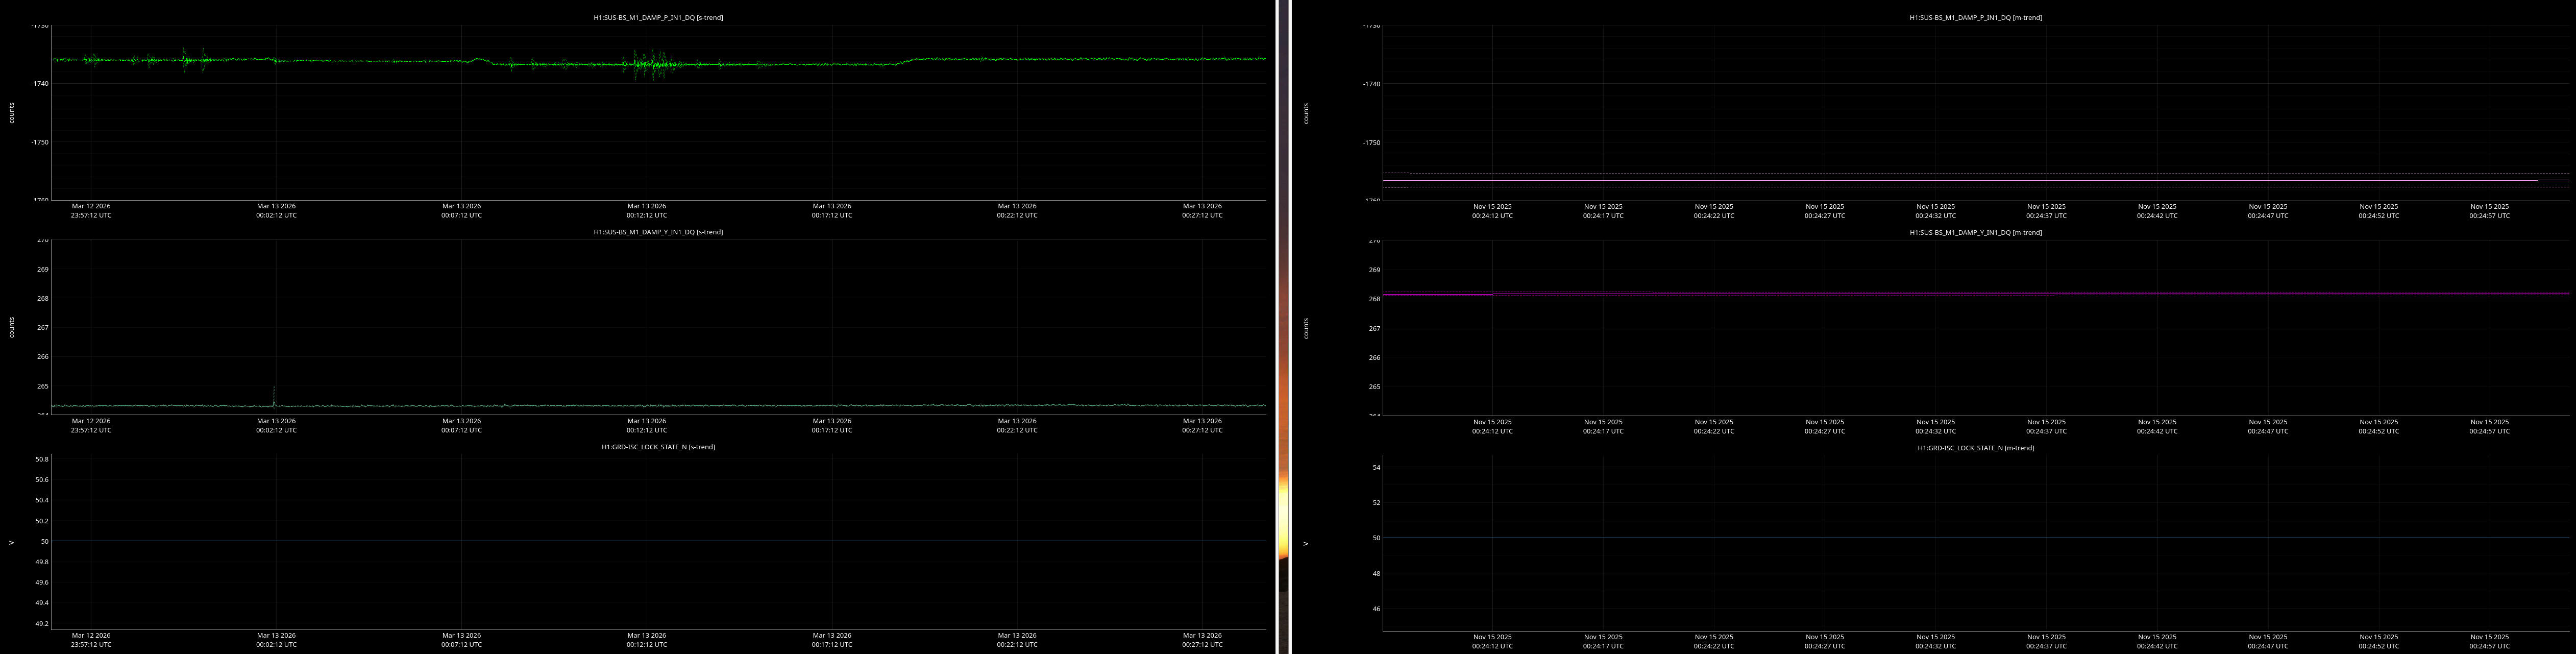Click the H1:GRD-ISC_LOCK_STATE_N [s-trend] plot title
The image size is (2576, 654).
(658, 447)
